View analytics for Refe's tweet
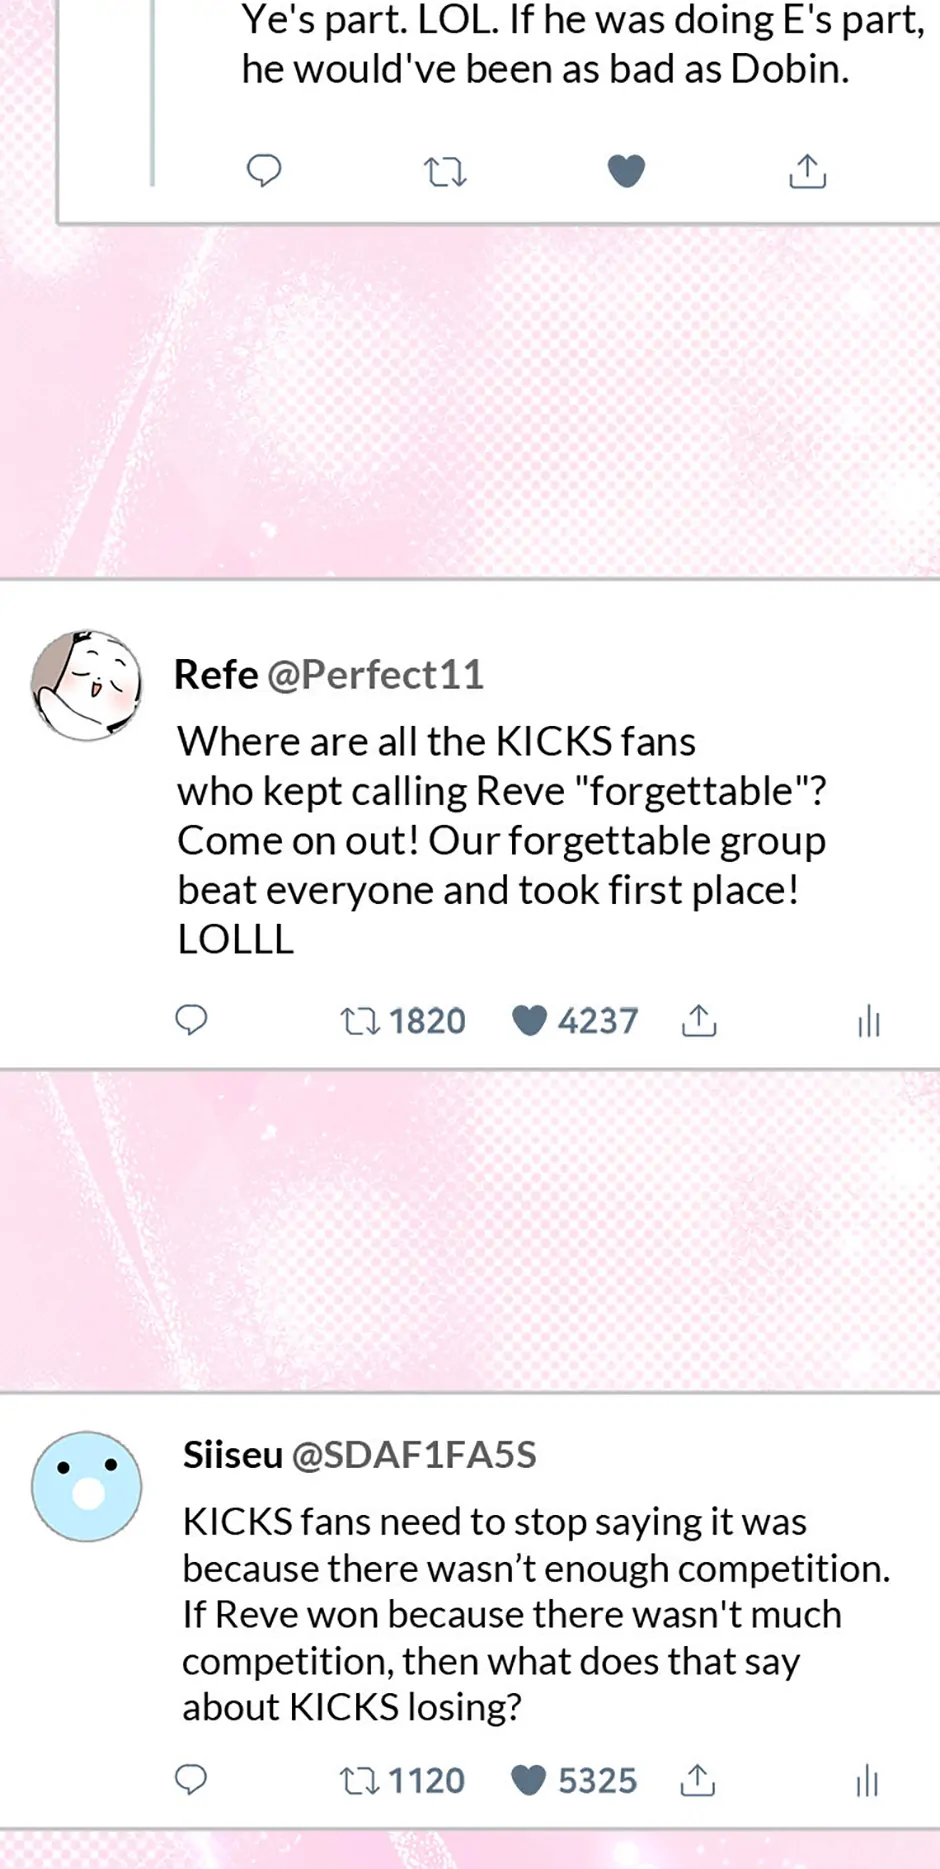Screen dimensions: 940x1869 (x=868, y=1021)
